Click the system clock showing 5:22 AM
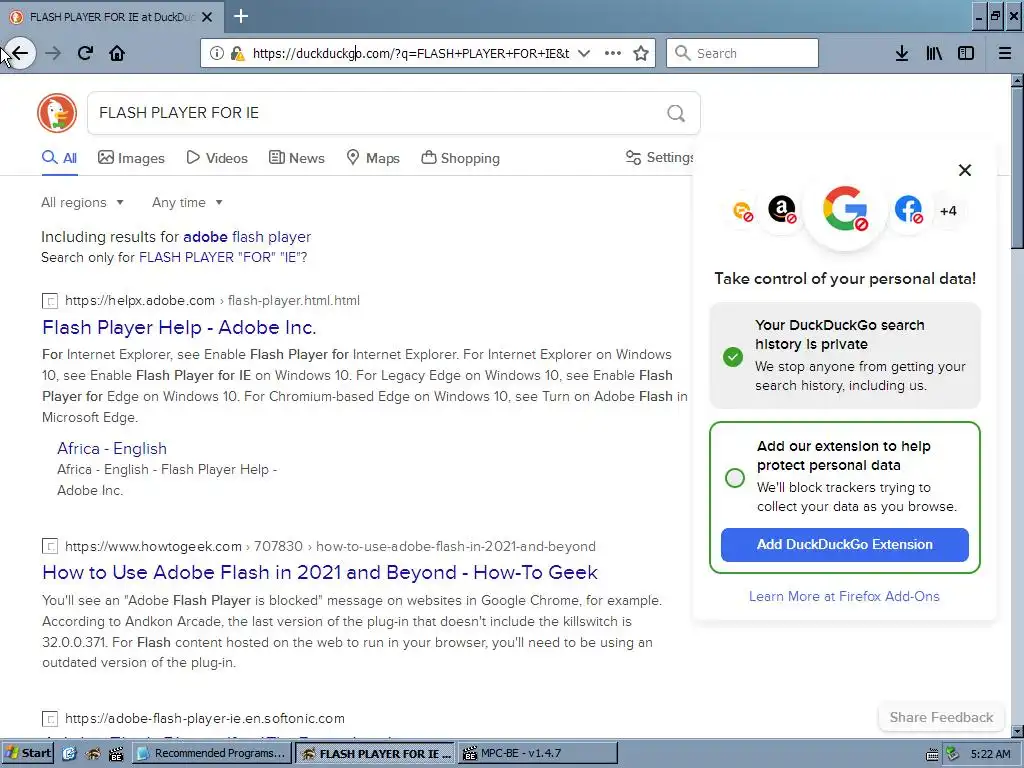 click(x=991, y=754)
